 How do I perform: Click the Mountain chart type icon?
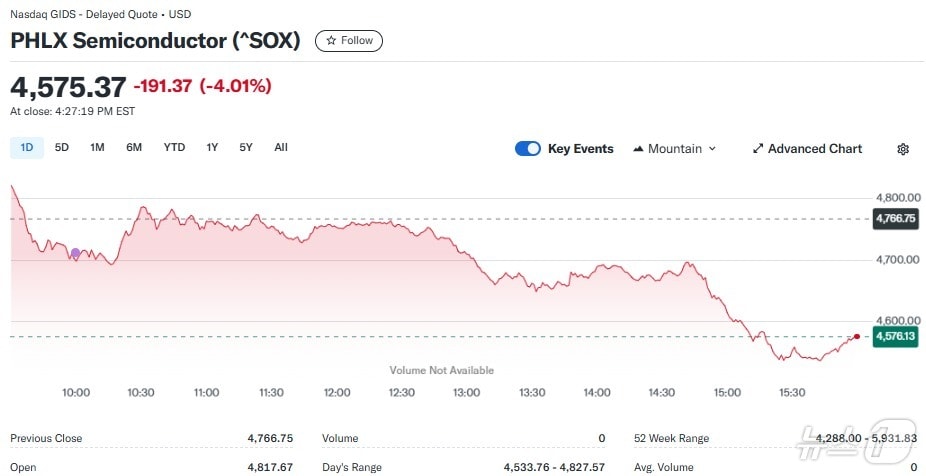[638, 149]
